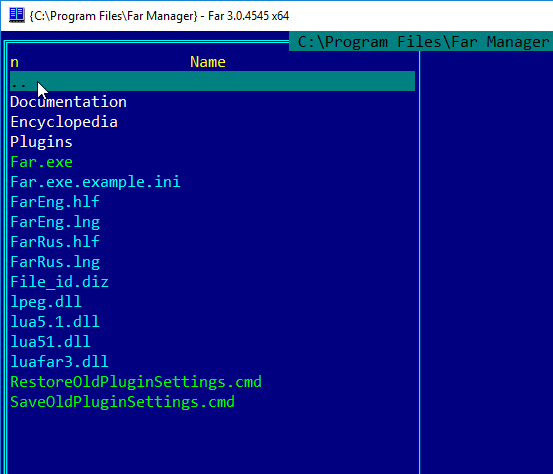Select FarRus.hlf in the file list

click(55, 242)
